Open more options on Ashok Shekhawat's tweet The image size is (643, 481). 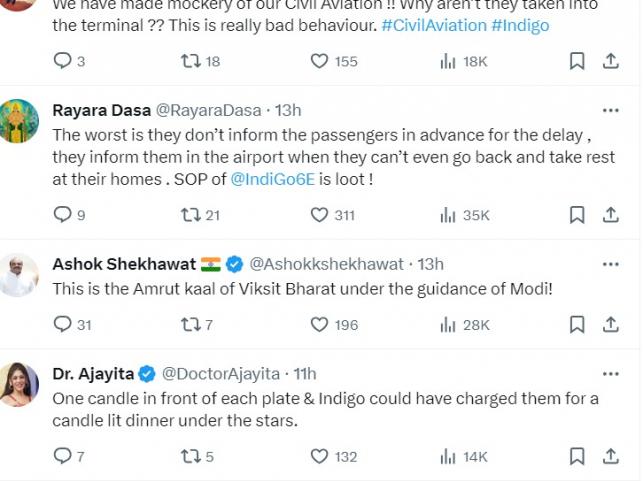pos(610,264)
